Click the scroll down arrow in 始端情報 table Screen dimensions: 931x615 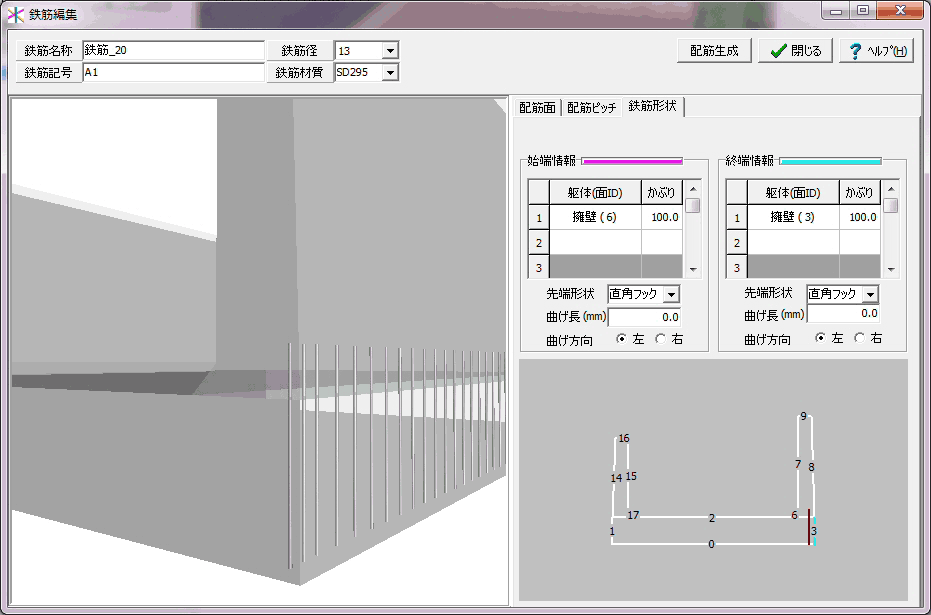[692, 270]
